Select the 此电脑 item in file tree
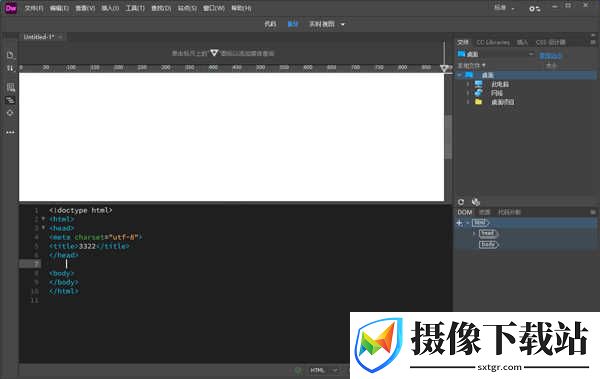 pyautogui.click(x=500, y=84)
